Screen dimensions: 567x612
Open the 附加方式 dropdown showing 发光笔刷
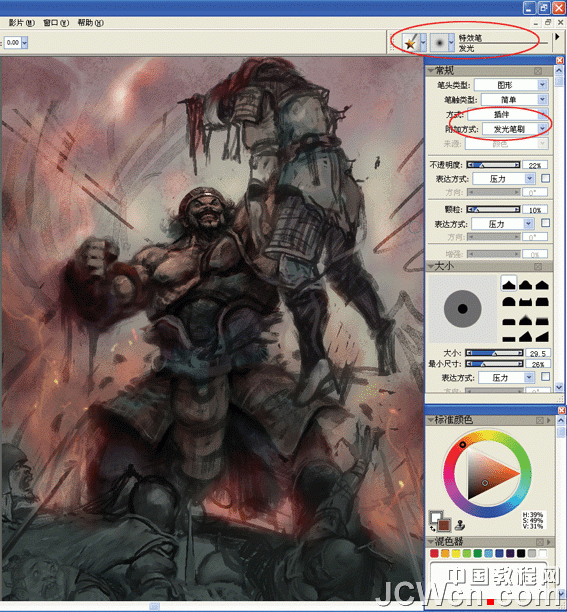click(x=515, y=129)
